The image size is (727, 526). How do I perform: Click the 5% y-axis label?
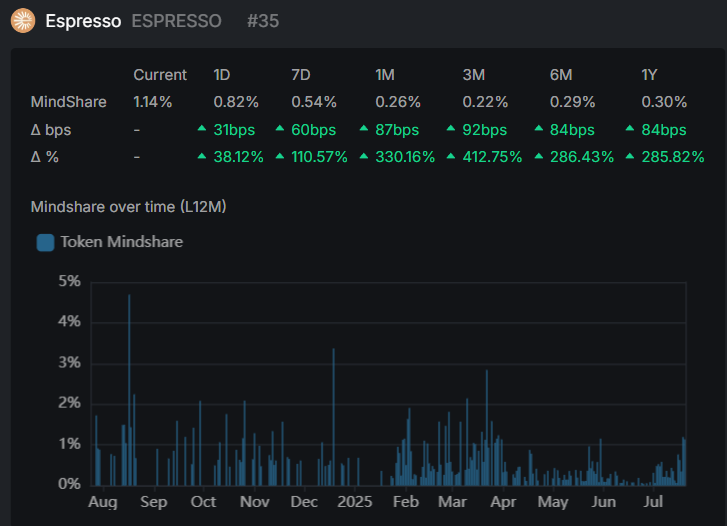tap(70, 281)
